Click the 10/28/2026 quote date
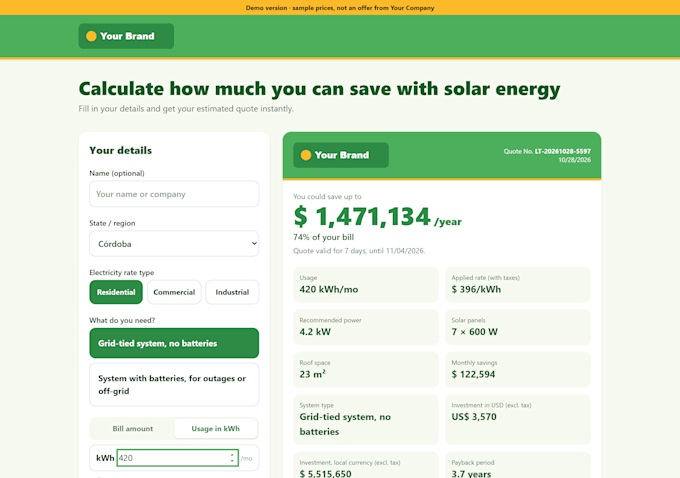 (x=574, y=160)
